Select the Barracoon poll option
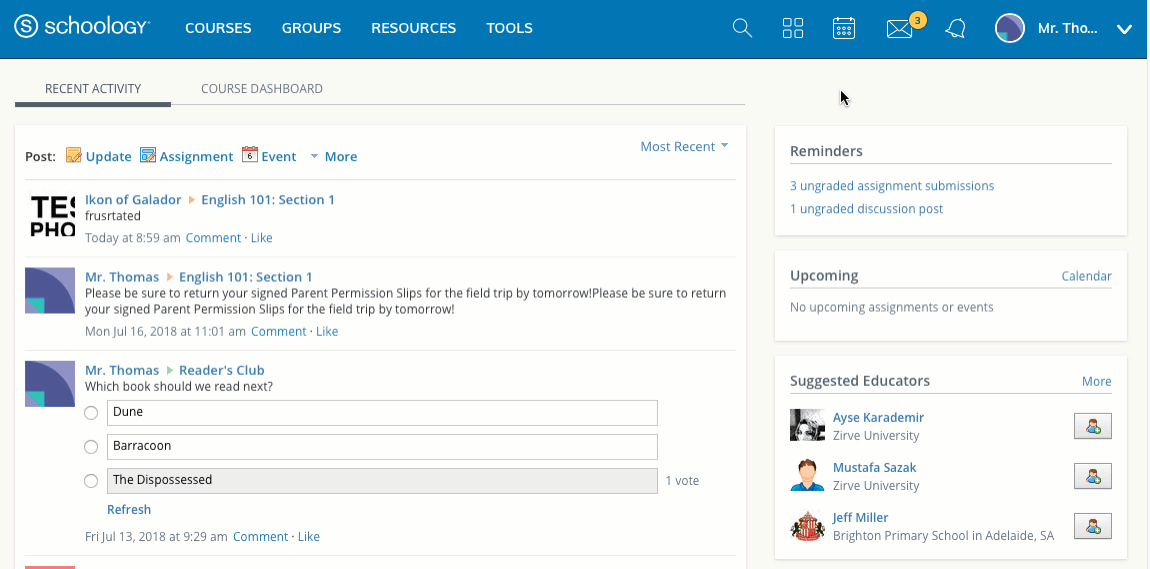 (x=91, y=447)
